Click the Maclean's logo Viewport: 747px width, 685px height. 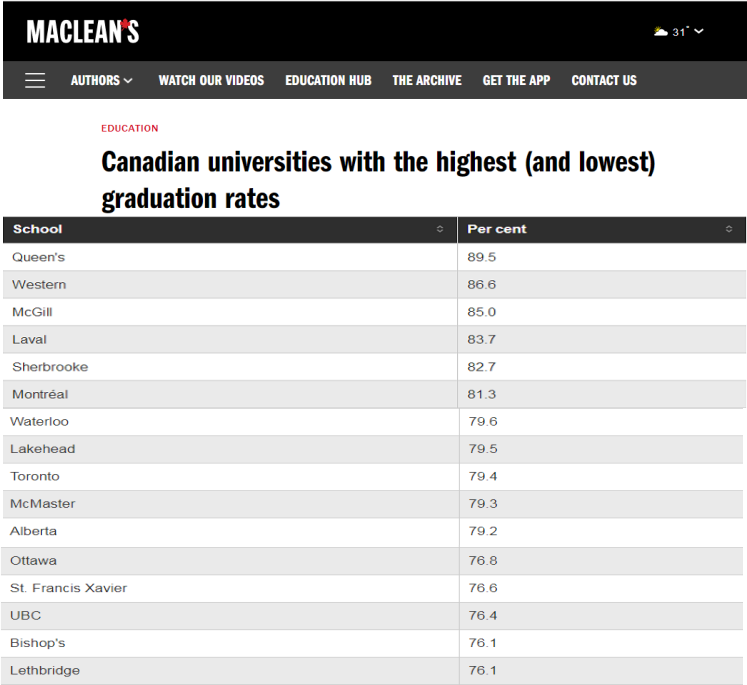(x=83, y=32)
